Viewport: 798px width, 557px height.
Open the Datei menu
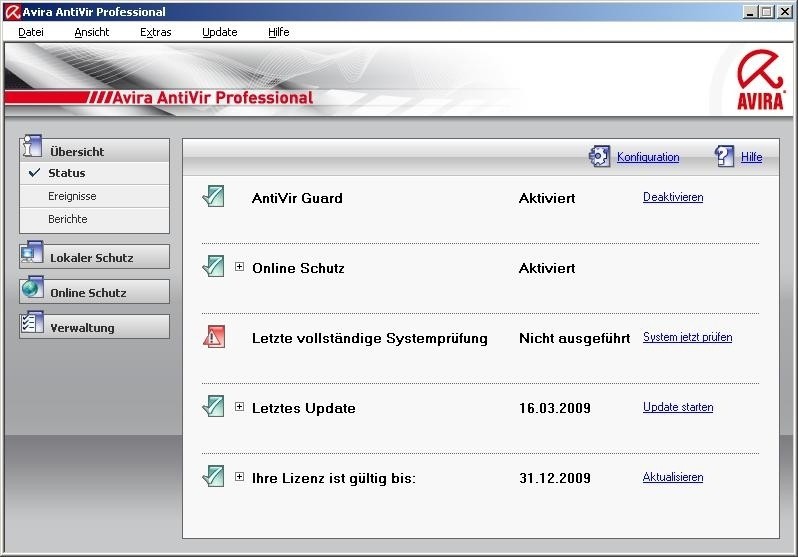point(31,32)
